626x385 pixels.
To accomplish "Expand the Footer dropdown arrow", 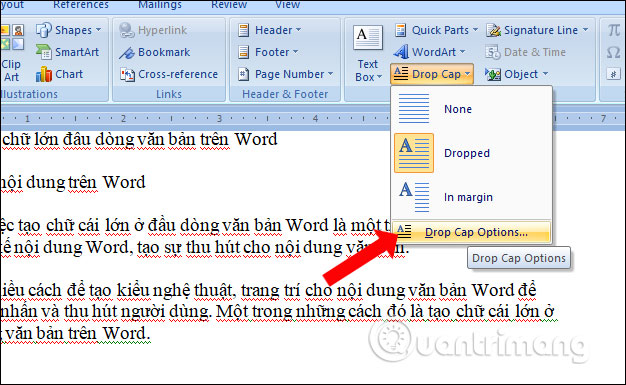I will pos(295,52).
